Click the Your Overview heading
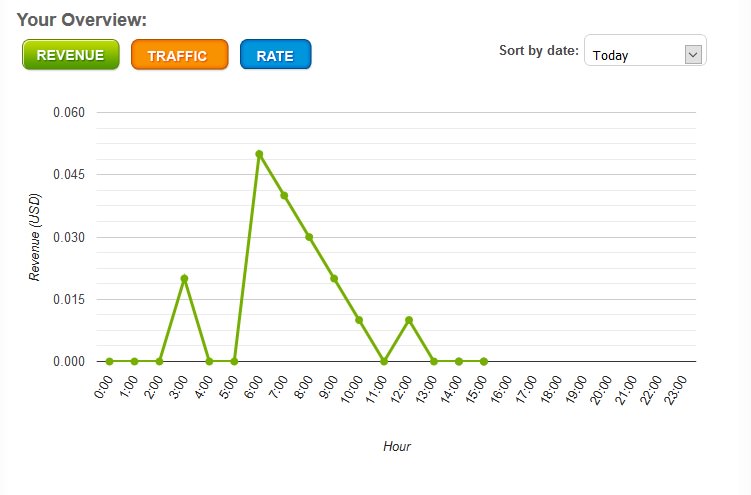This screenshot has width=751, height=495. coord(82,19)
